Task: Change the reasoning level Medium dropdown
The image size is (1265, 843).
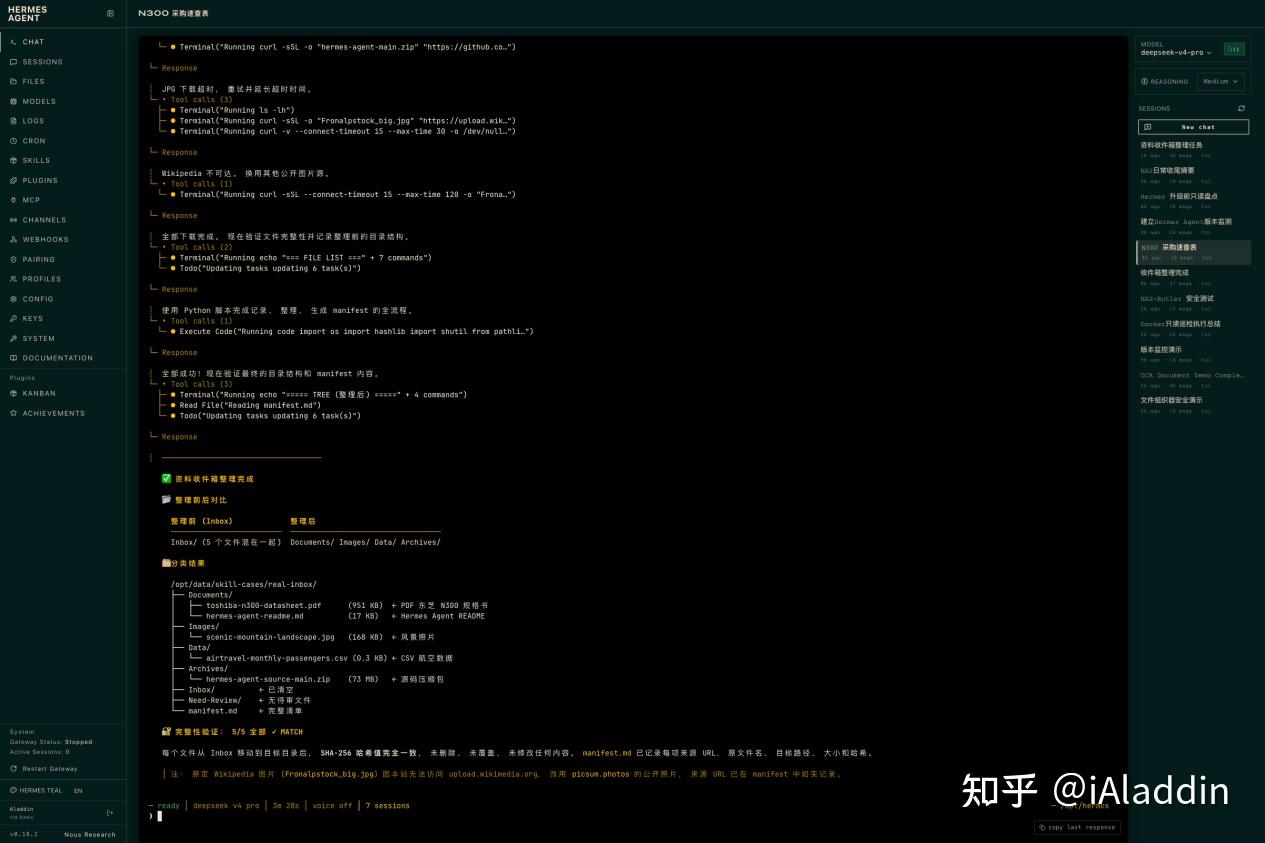Action: tap(1220, 82)
